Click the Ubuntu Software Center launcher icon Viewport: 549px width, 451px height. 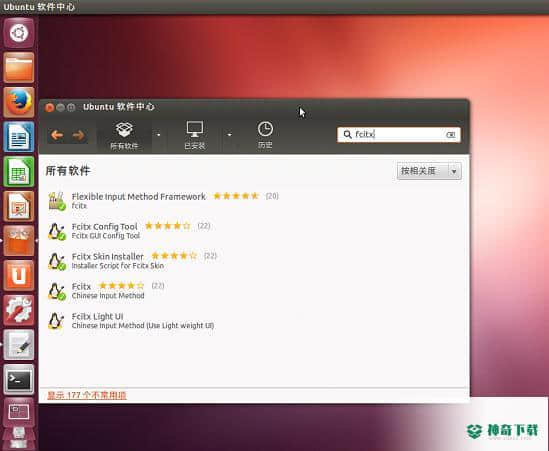[x=19, y=241]
